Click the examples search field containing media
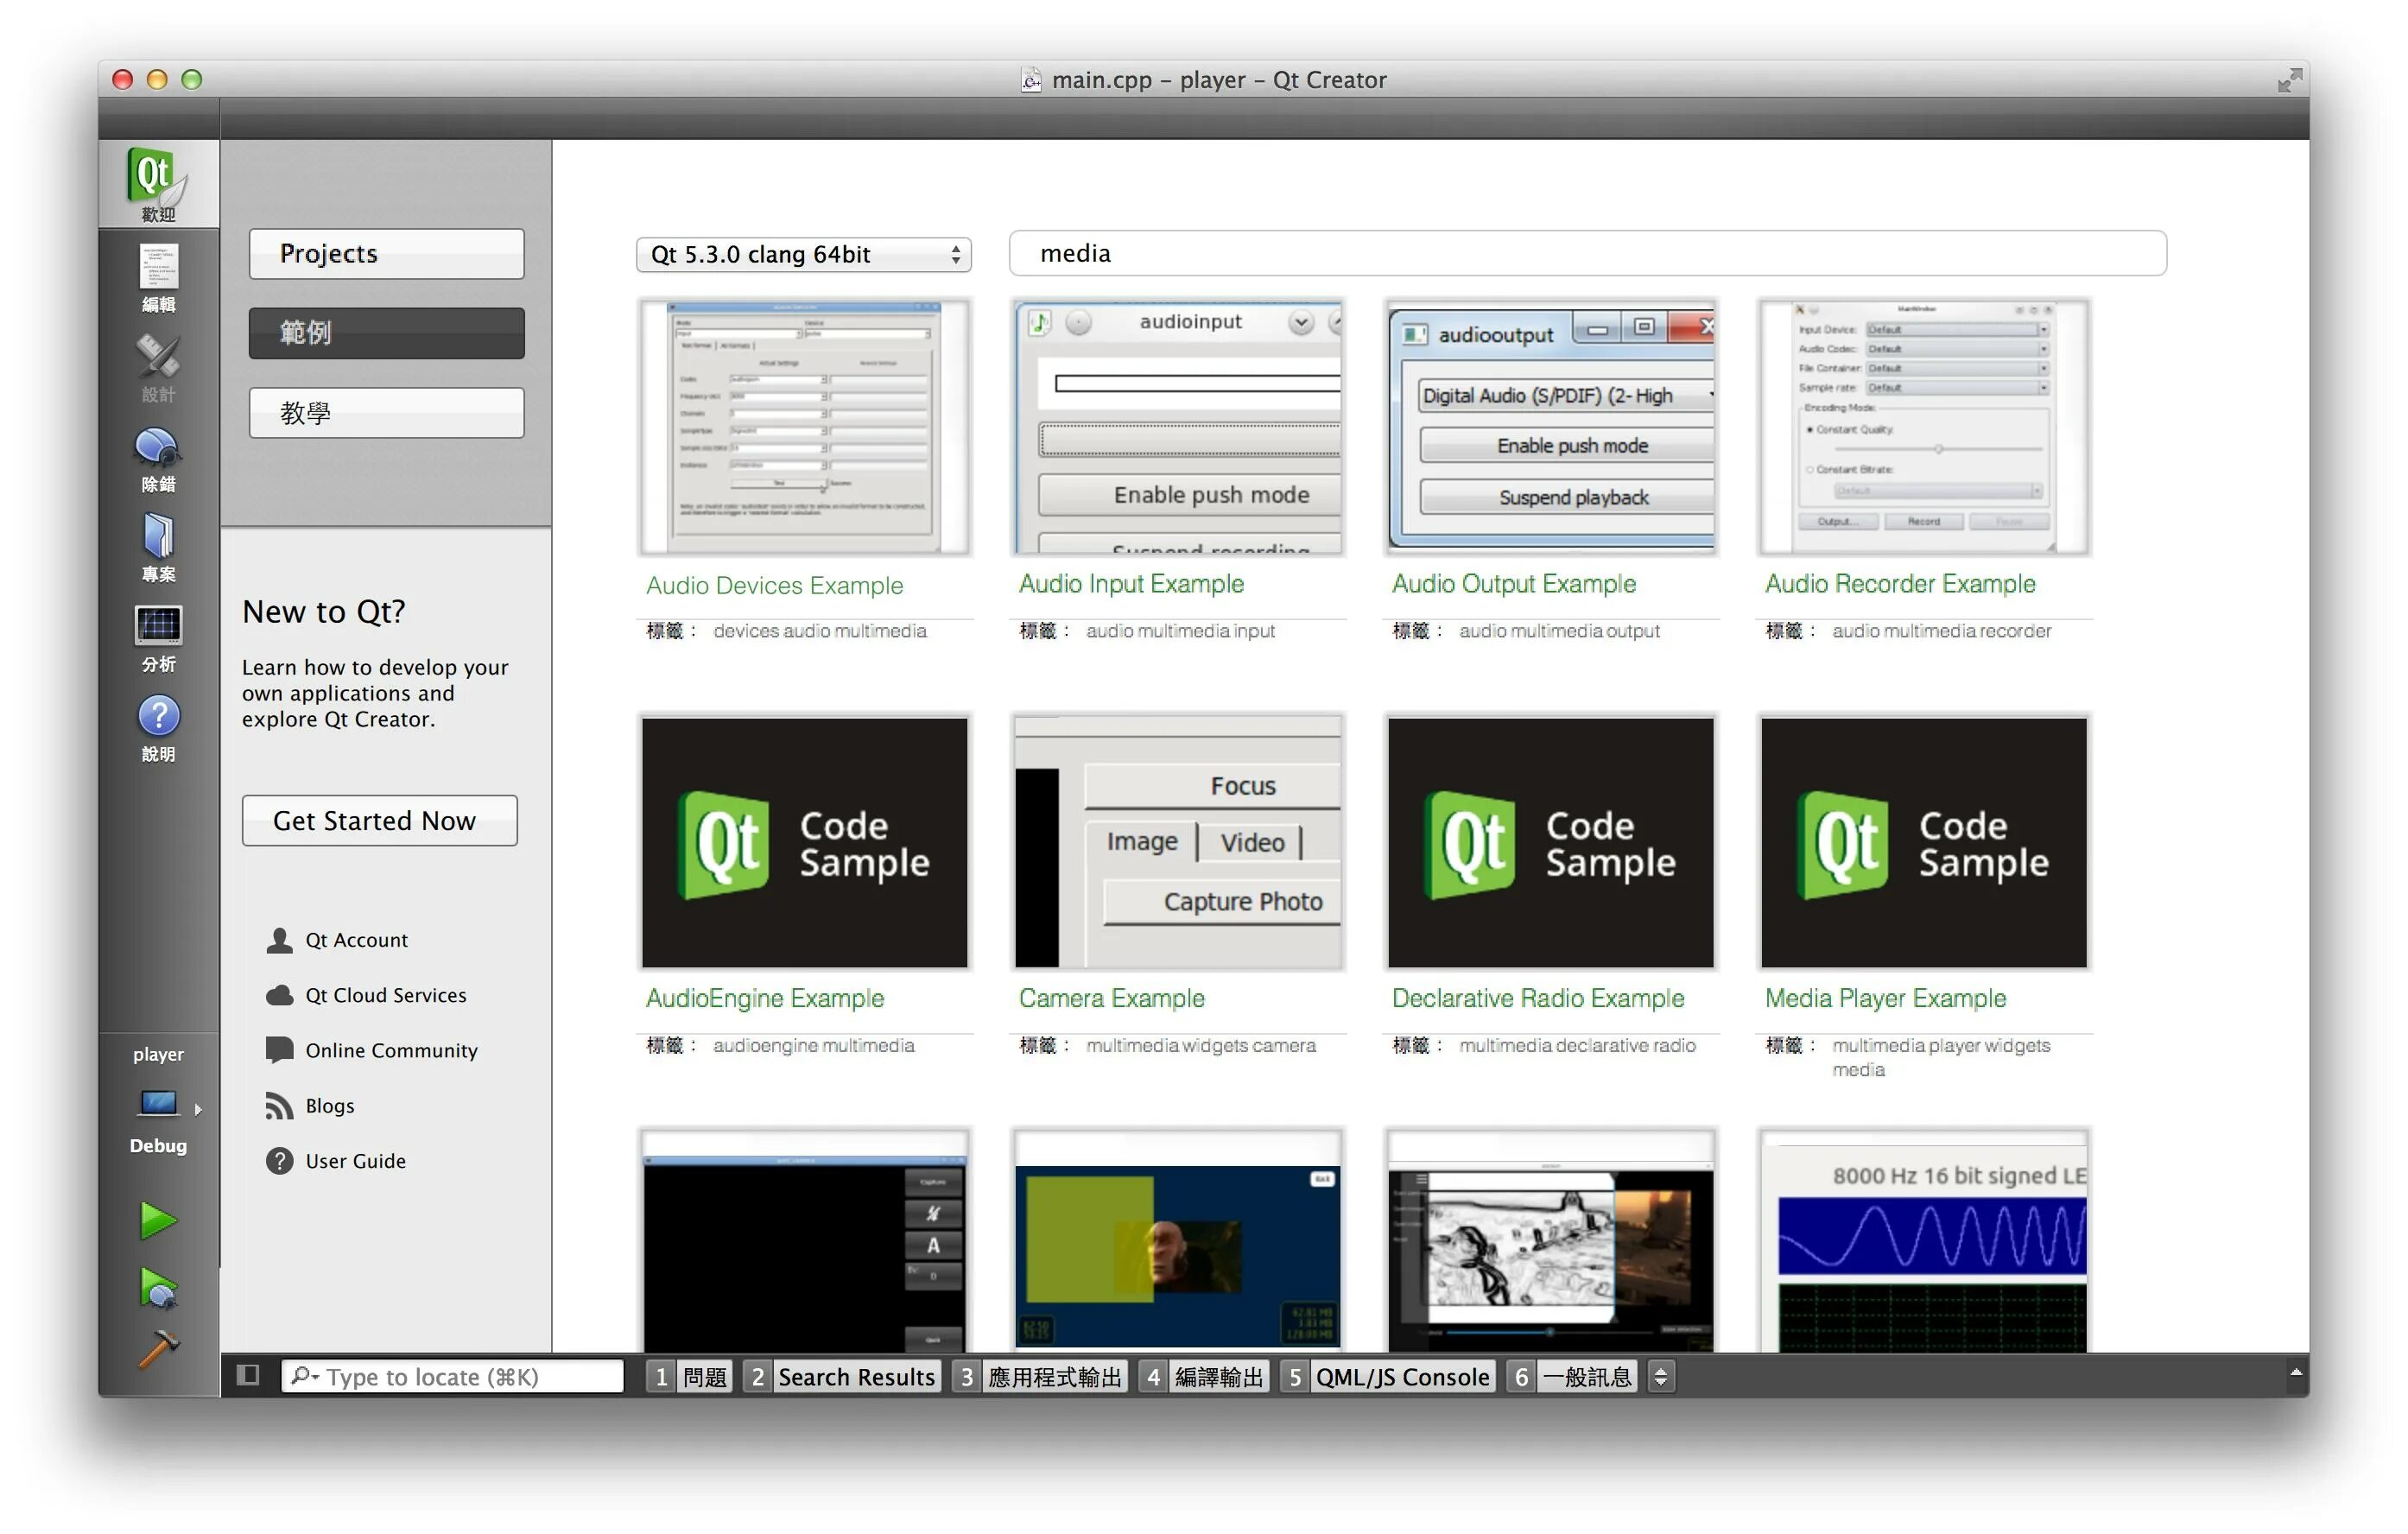The image size is (2408, 1534). pyautogui.click(x=1587, y=253)
